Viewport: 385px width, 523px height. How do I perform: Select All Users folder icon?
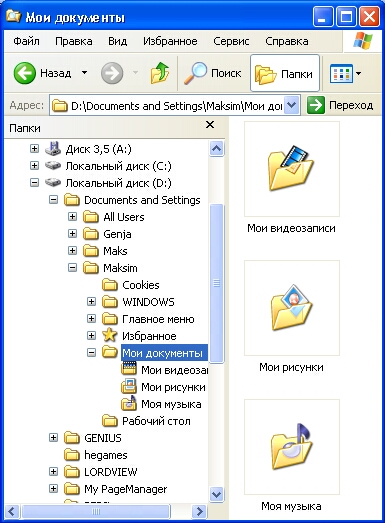[x=91, y=217]
